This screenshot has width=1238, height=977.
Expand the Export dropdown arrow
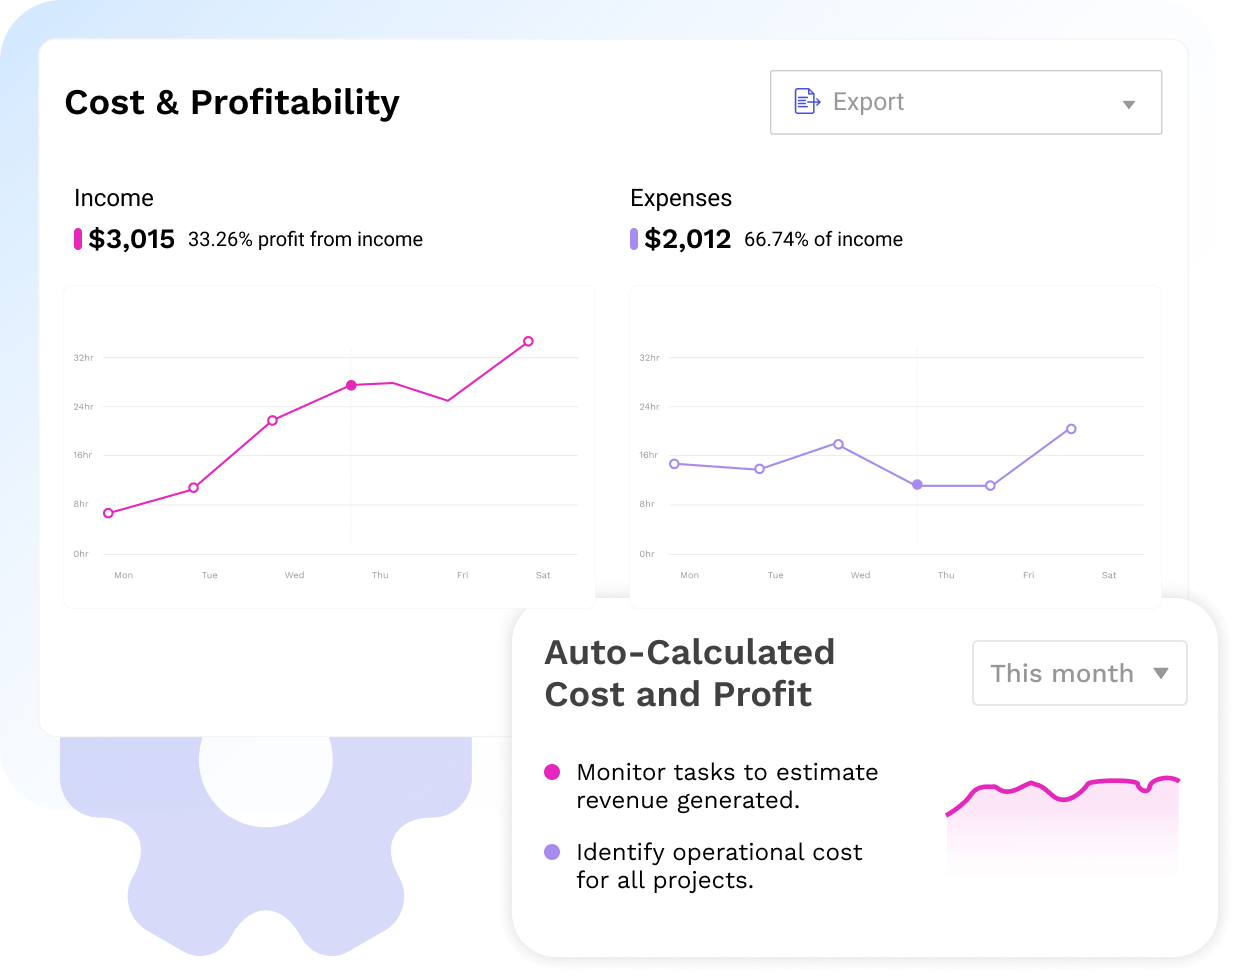coord(1128,104)
